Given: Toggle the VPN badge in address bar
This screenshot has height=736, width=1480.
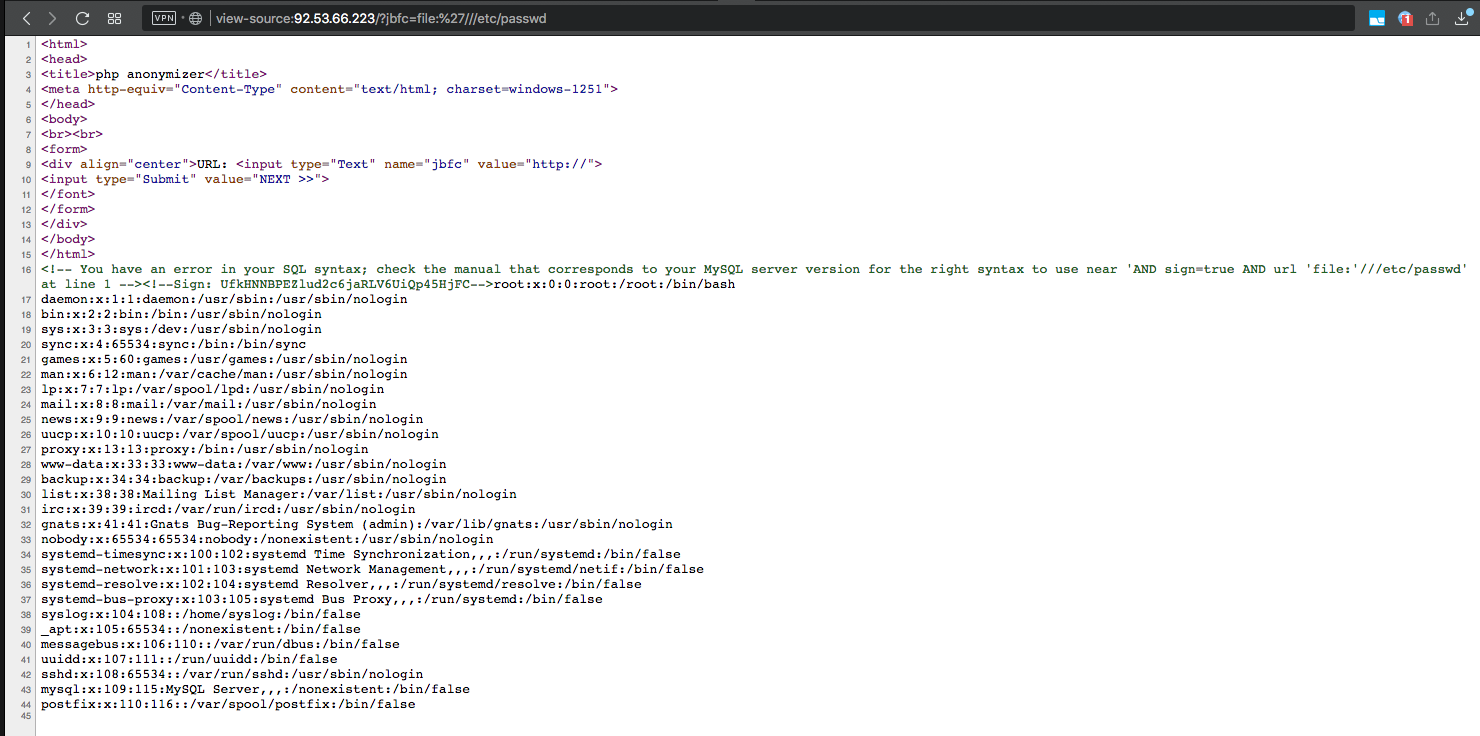Looking at the screenshot, I should [x=164, y=18].
